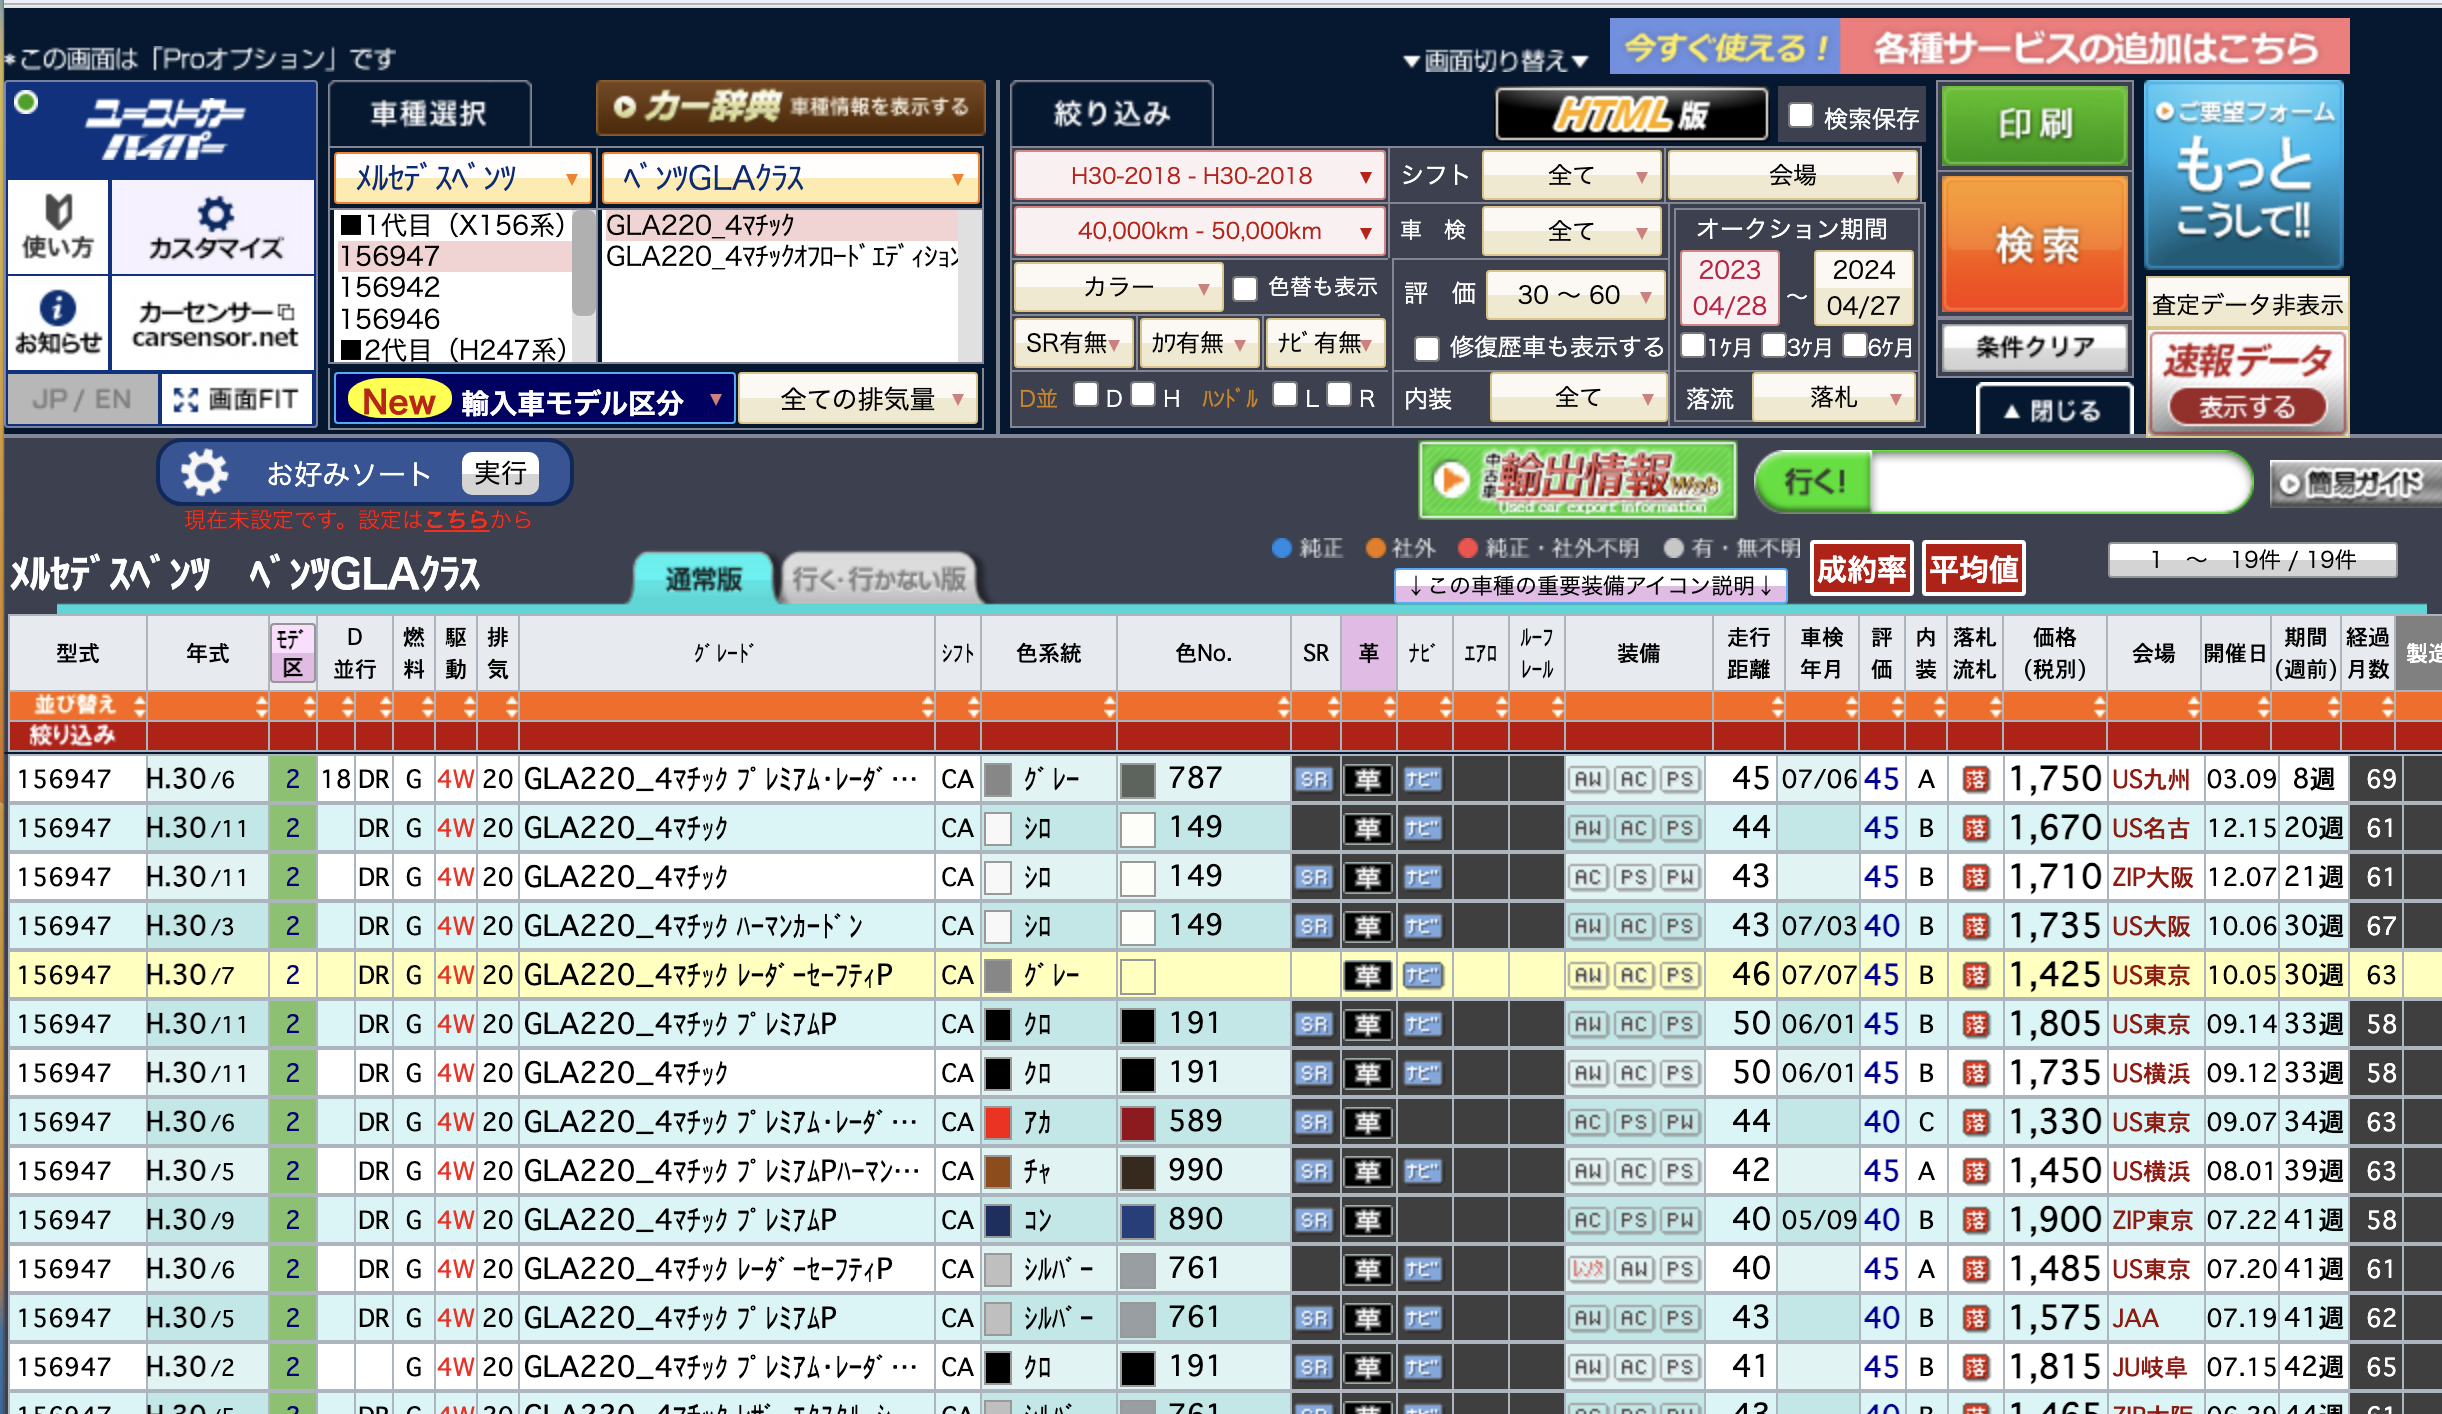The image size is (2442, 1414).
Task: Open the 評価 30～60 dropdown
Action: click(x=1575, y=294)
